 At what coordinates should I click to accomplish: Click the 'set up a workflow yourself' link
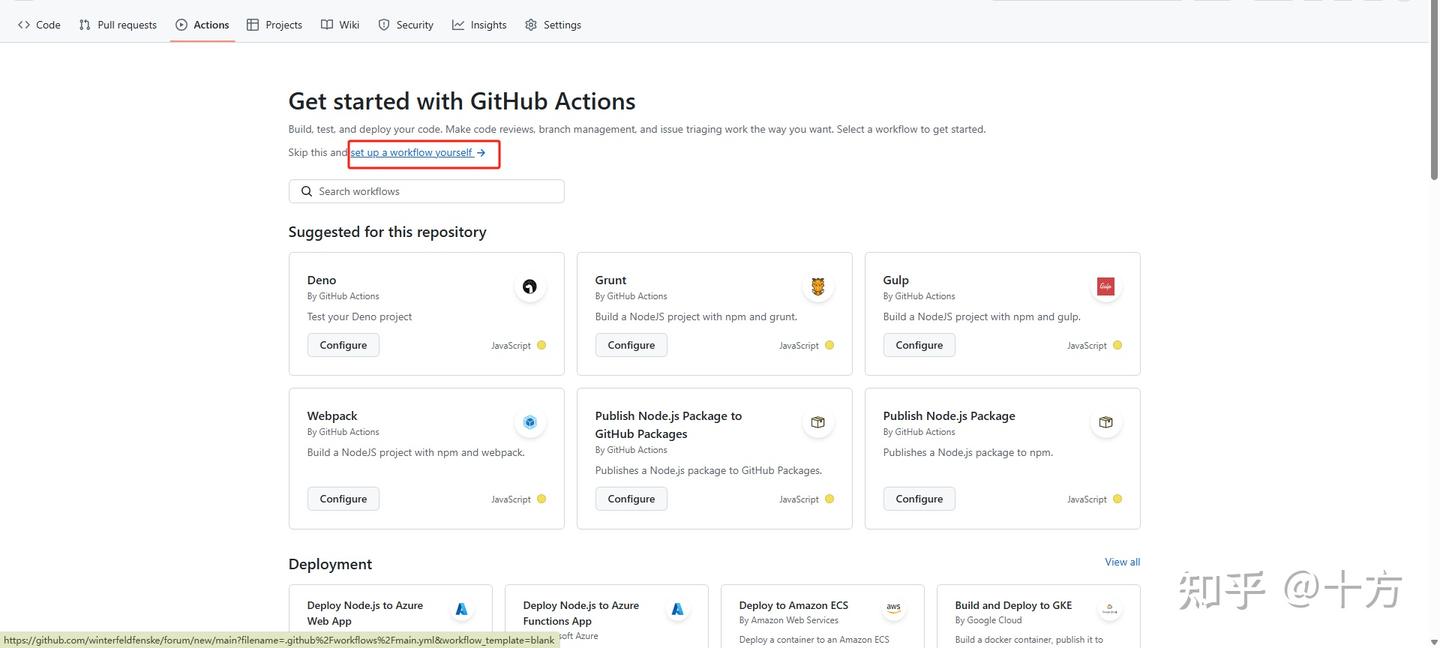coord(418,153)
